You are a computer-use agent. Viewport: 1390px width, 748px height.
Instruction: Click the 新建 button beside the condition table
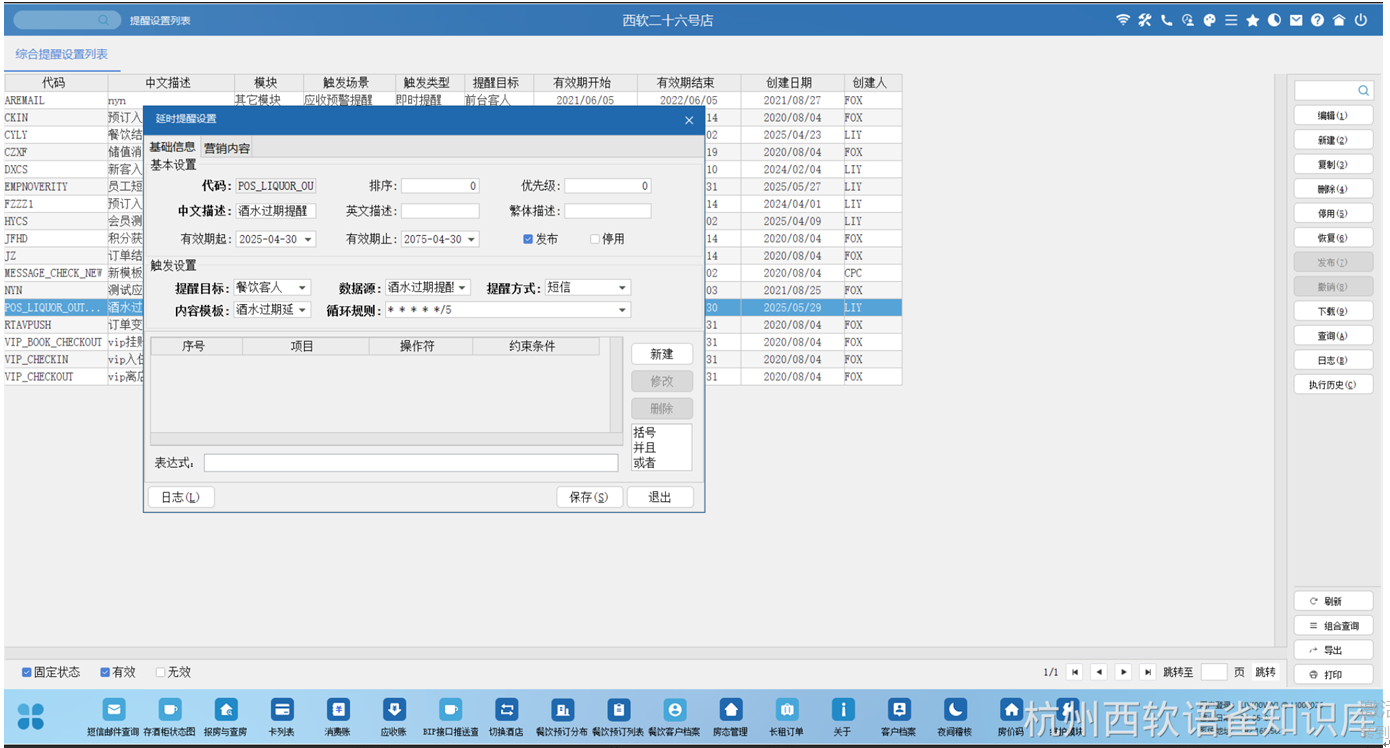(662, 354)
